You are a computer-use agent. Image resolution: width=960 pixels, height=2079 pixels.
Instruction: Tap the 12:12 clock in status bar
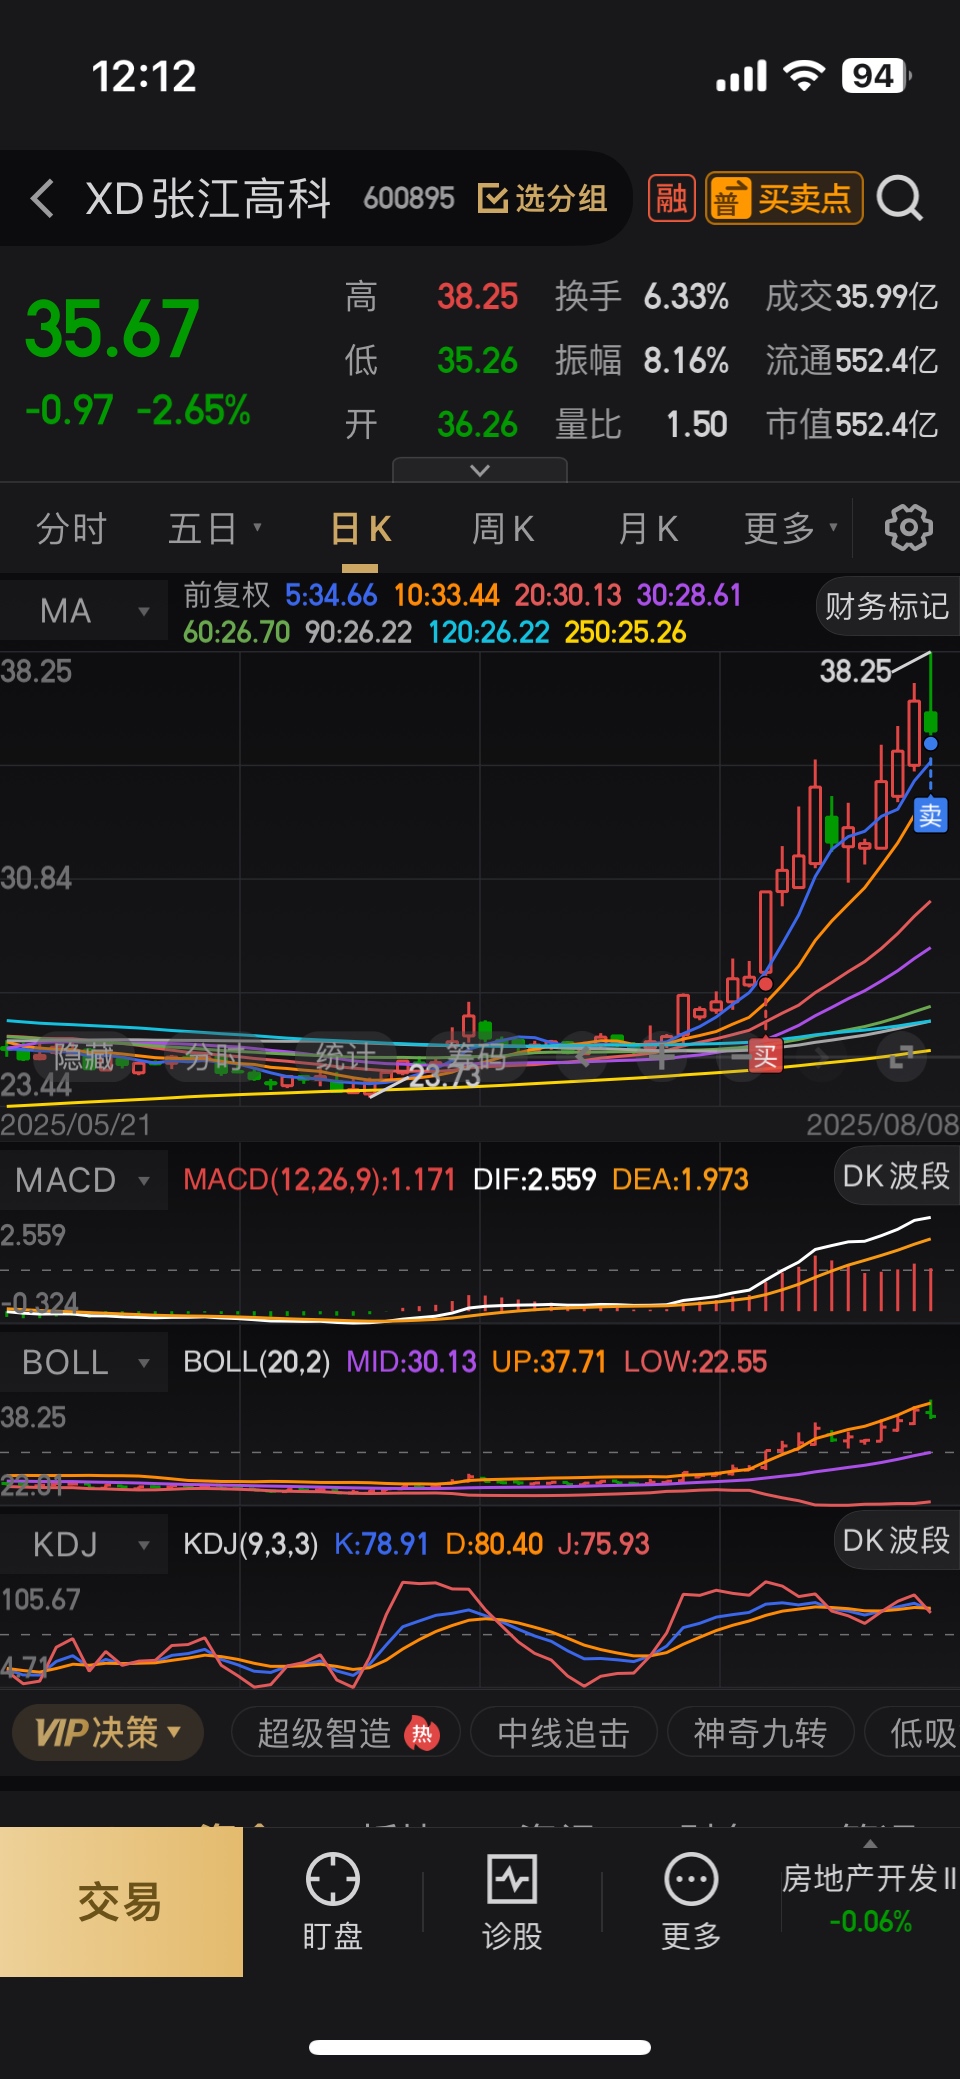pos(144,76)
